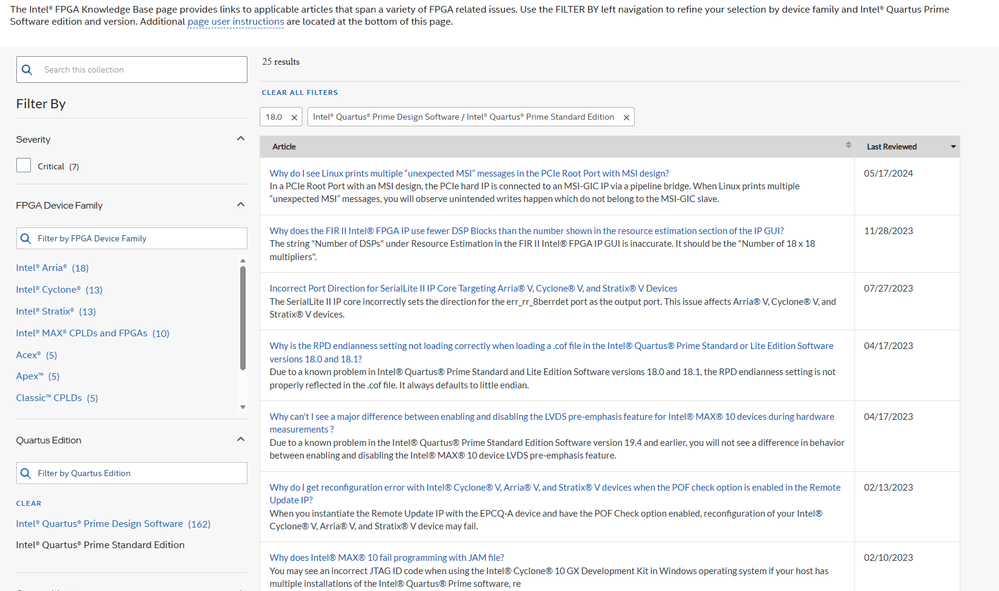Image resolution: width=999 pixels, height=591 pixels.
Task: Open the unexpected MSI messages article
Action: coord(468,174)
